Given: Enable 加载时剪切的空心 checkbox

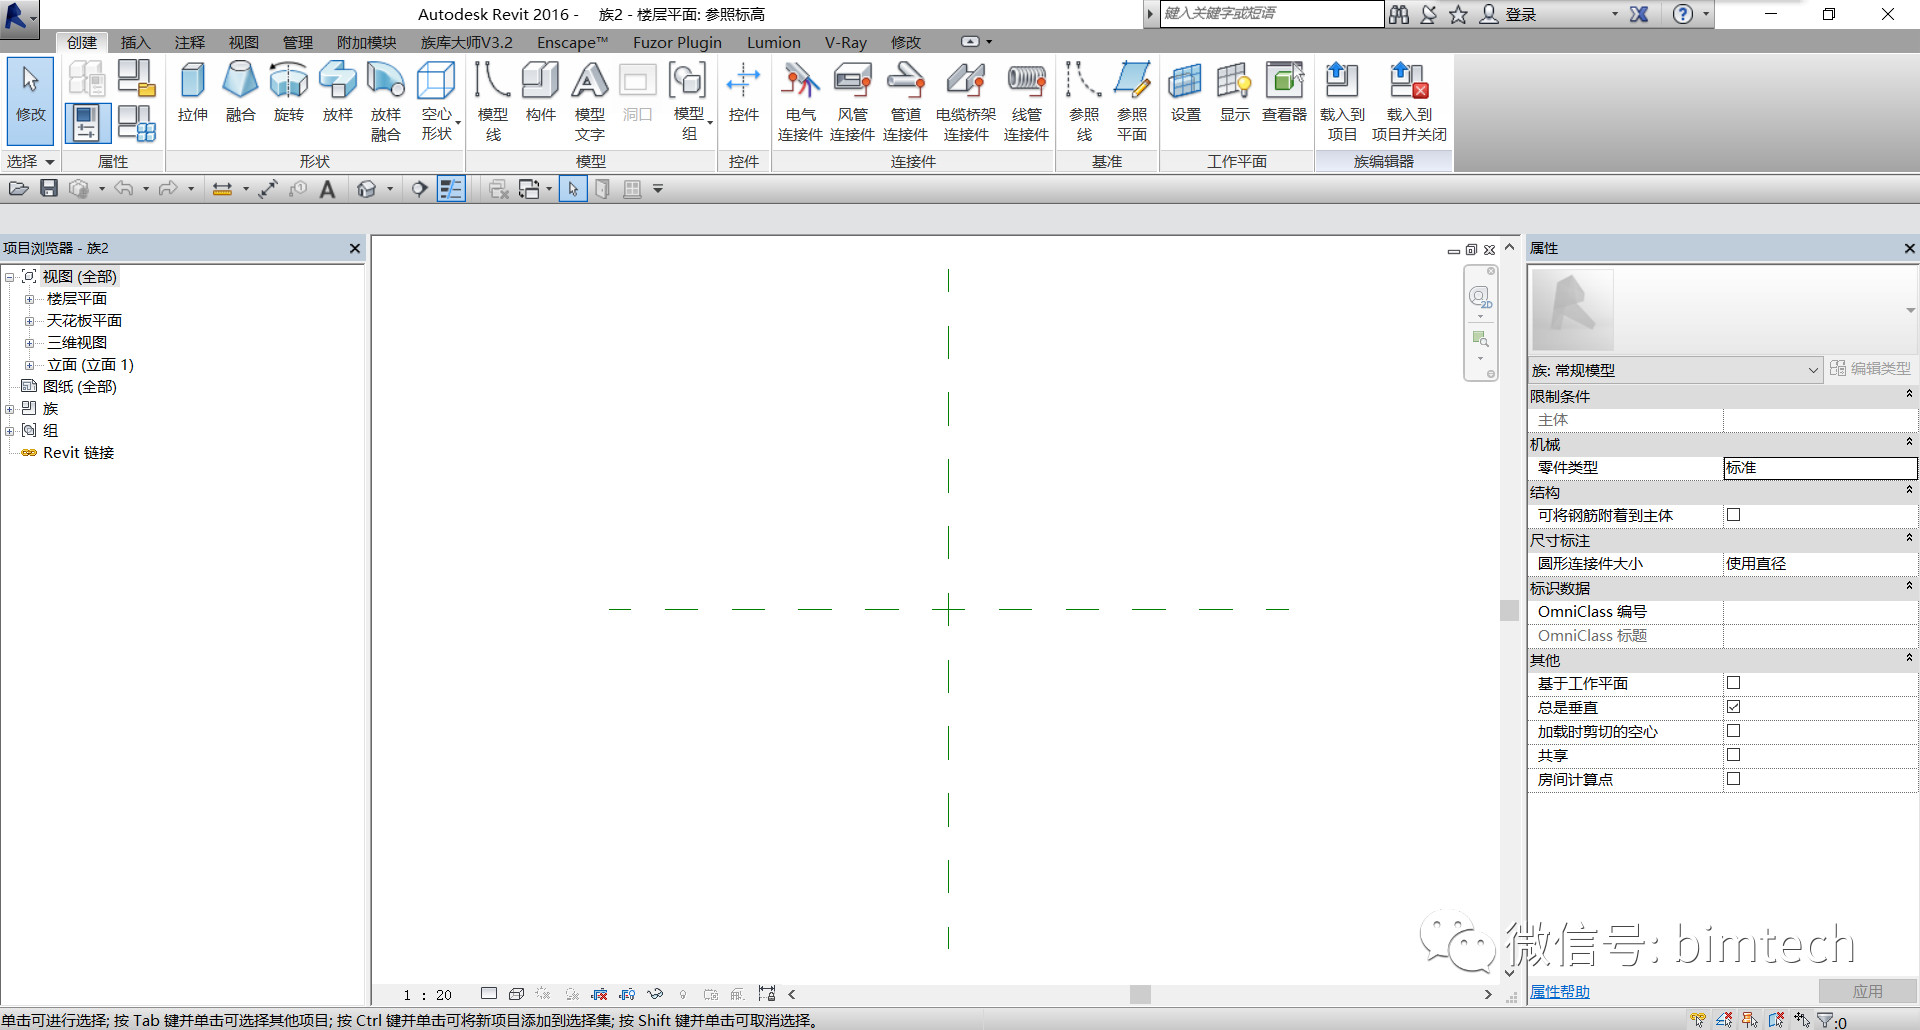Looking at the screenshot, I should tap(1734, 731).
